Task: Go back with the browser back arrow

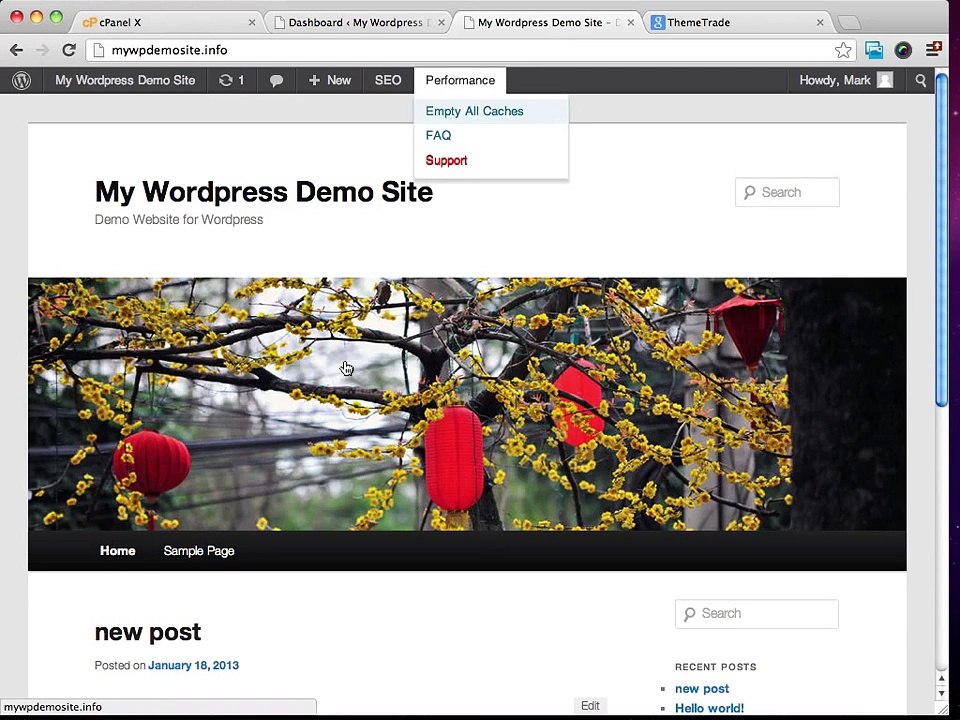Action: [x=17, y=50]
